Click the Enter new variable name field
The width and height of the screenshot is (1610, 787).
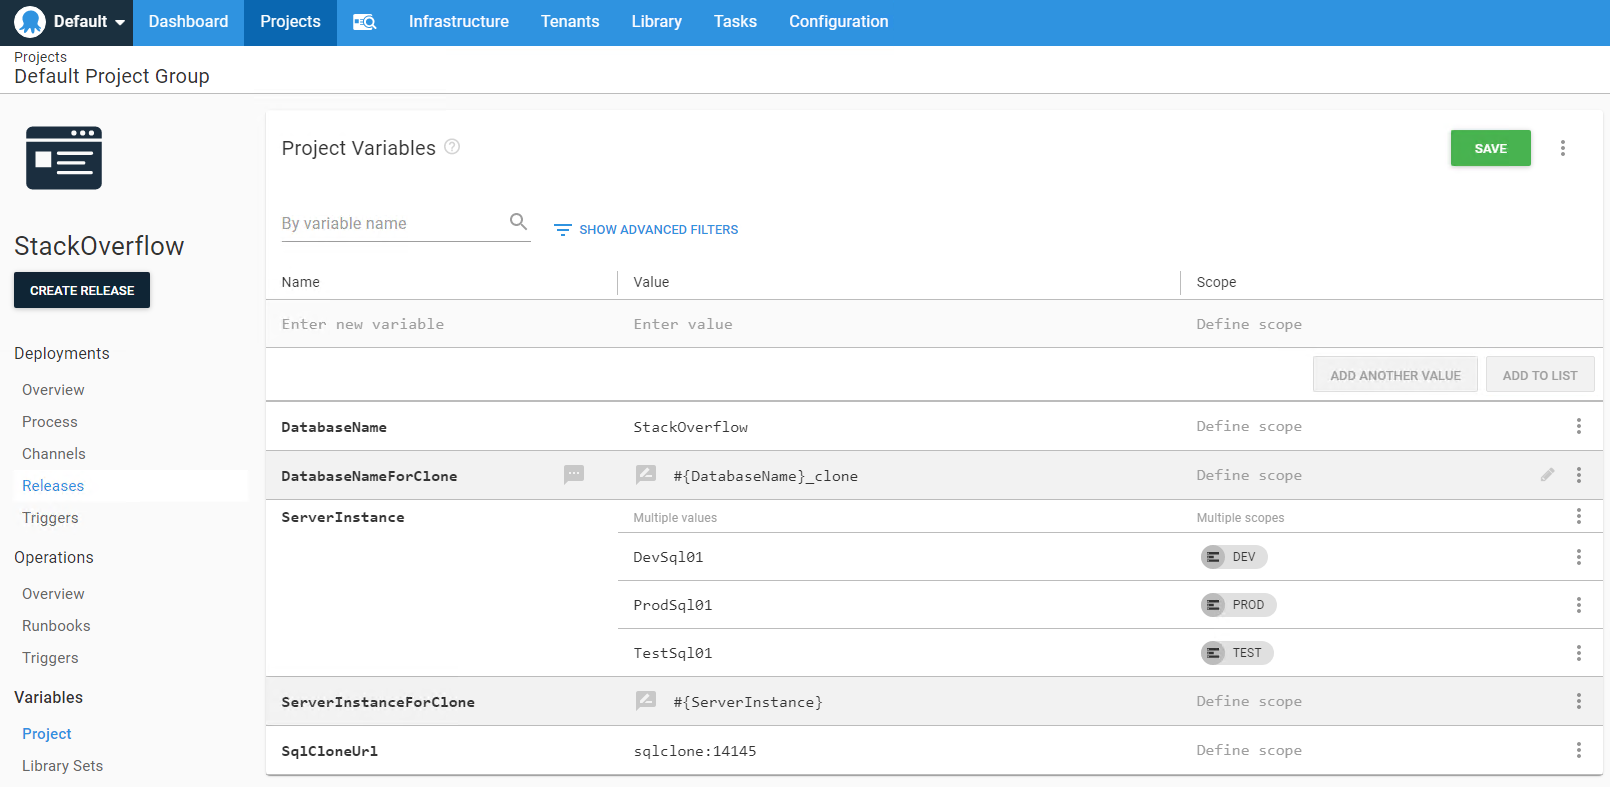(x=440, y=324)
